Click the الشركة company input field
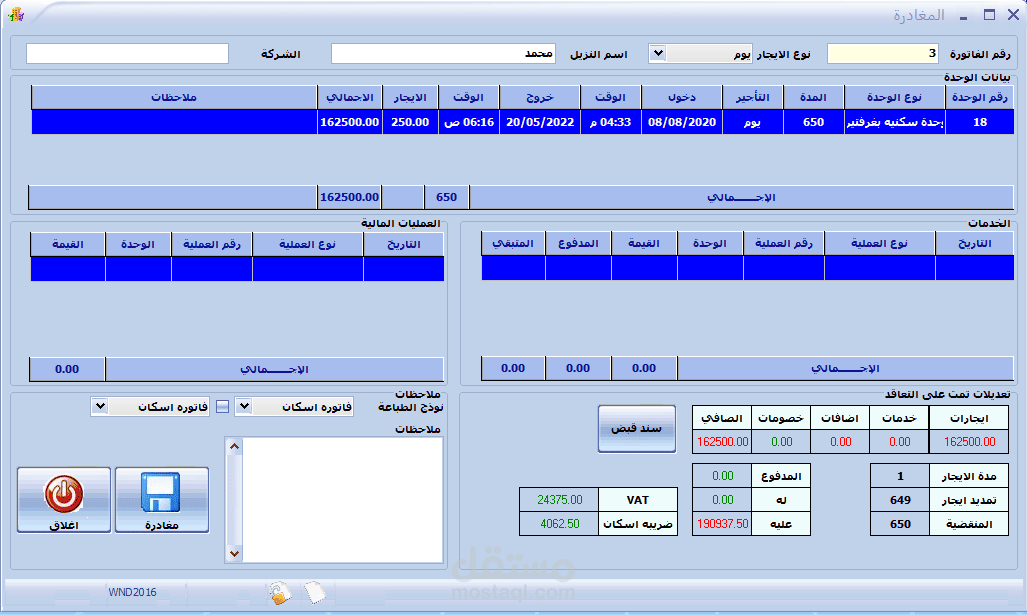 (x=128, y=54)
